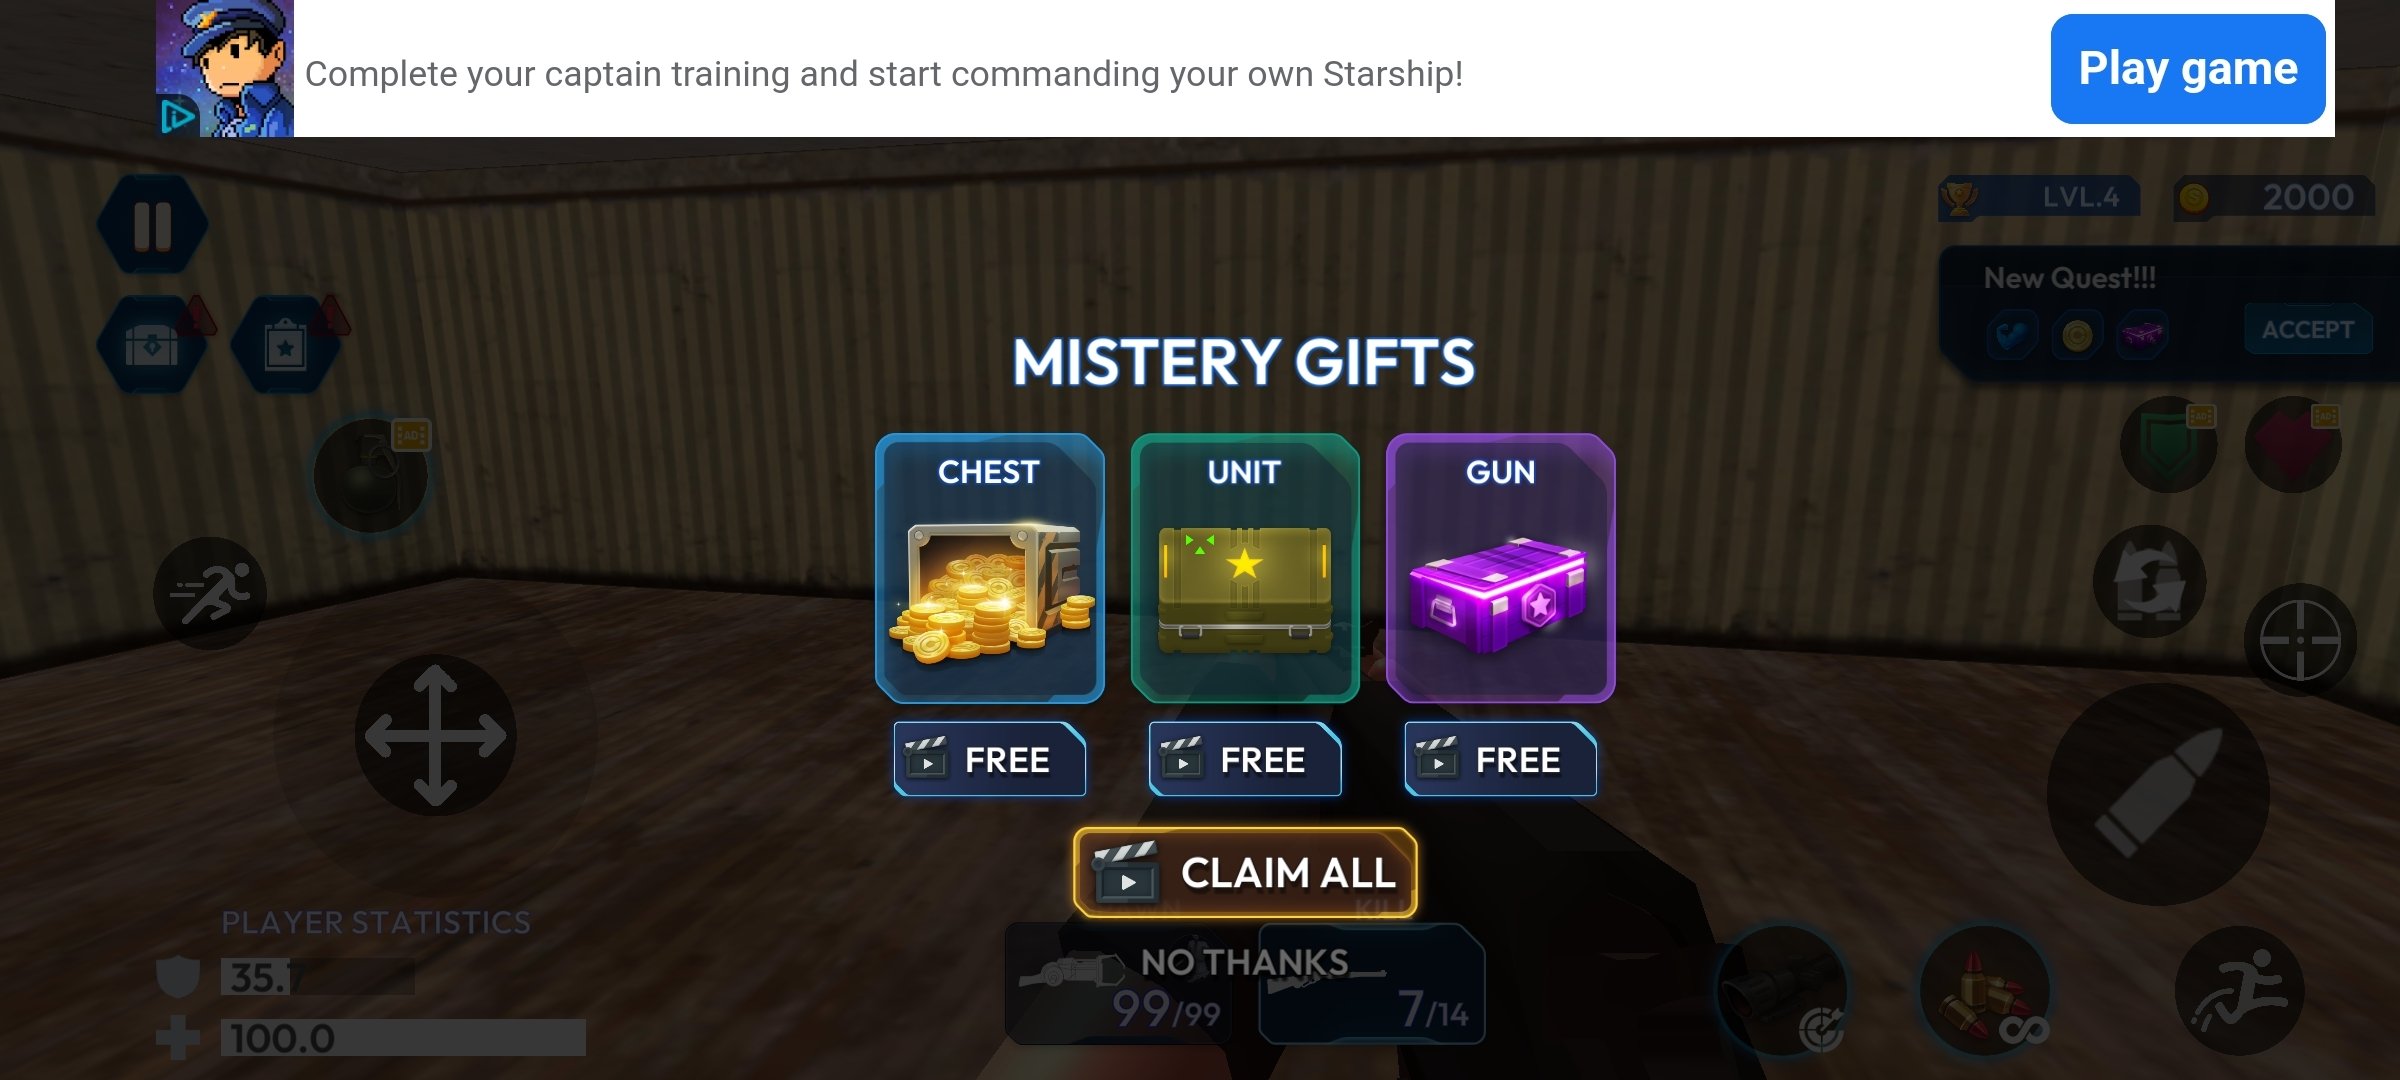The width and height of the screenshot is (2400, 1080).
Task: Open the briefcase inventory icon
Action: [152, 345]
